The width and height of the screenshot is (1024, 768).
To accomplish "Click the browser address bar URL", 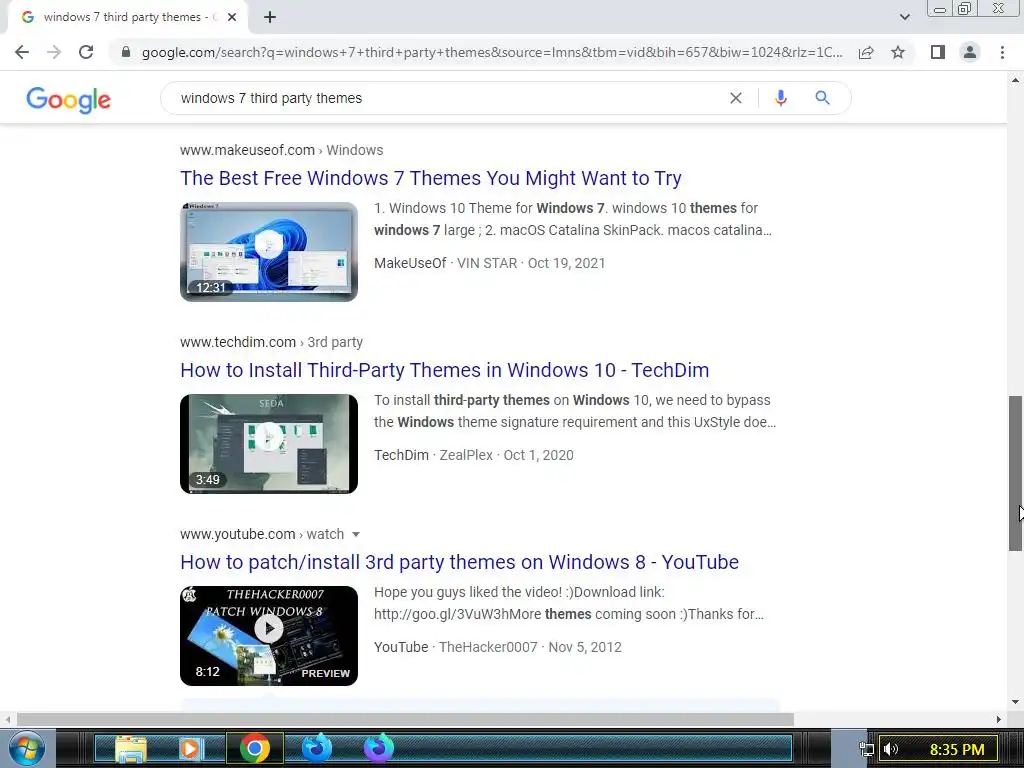I will (492, 52).
